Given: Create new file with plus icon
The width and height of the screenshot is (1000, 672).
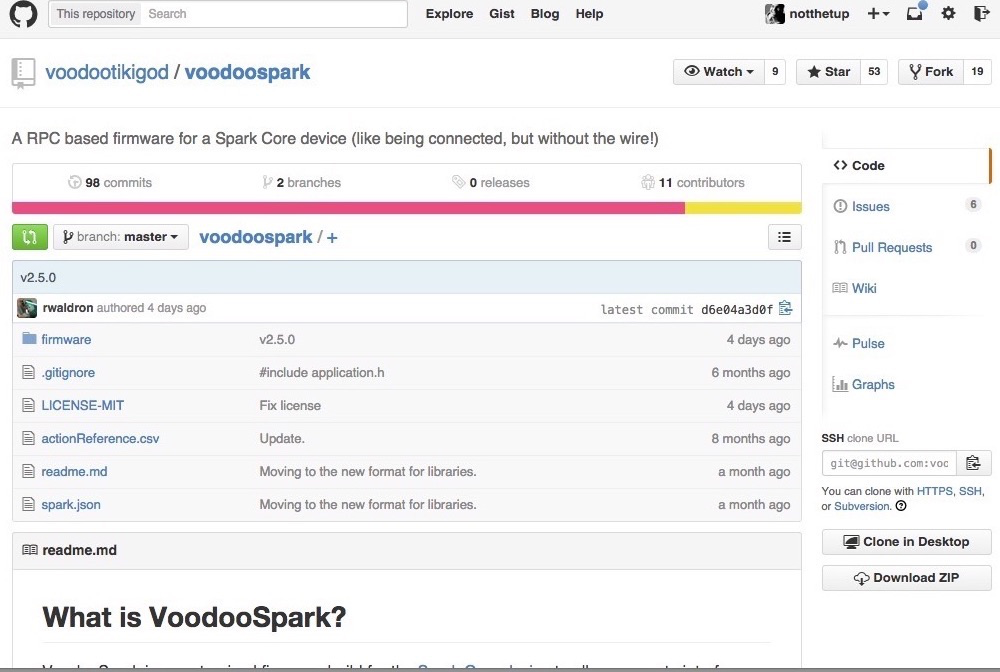Looking at the screenshot, I should 332,238.
